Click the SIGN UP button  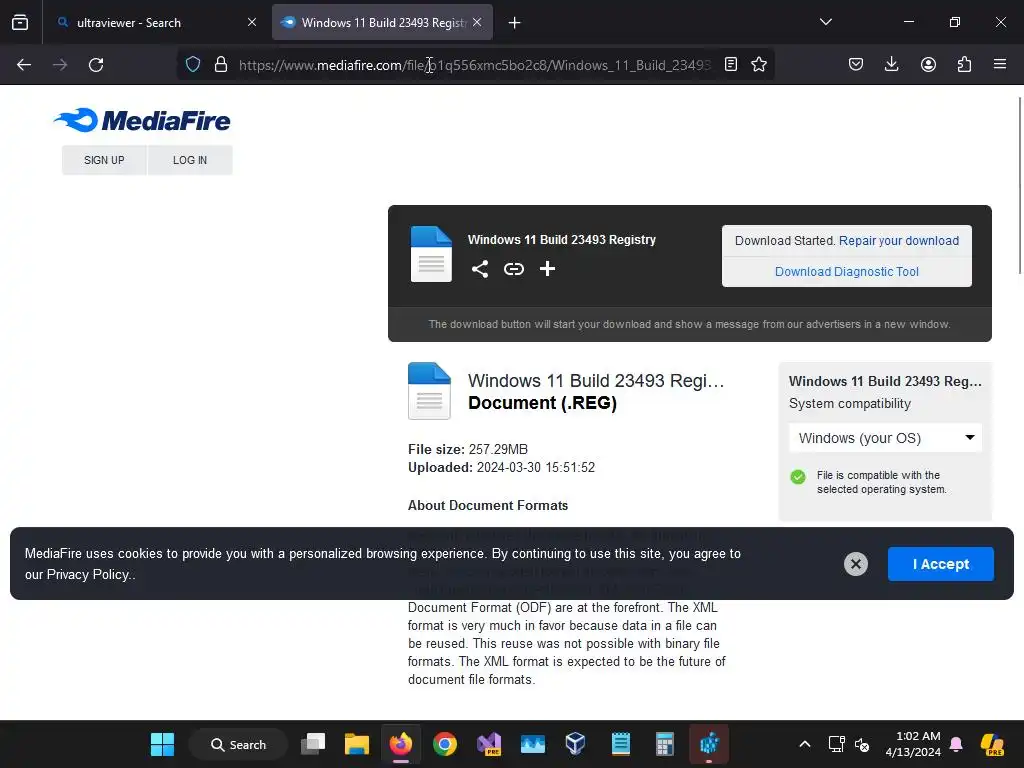point(104,160)
